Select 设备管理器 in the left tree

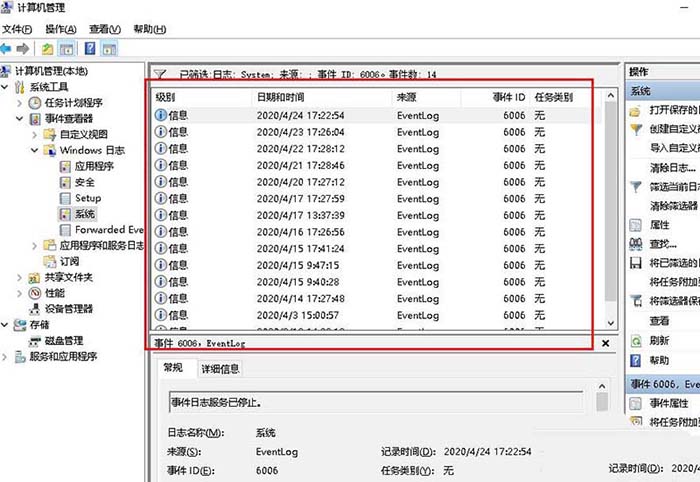pyautogui.click(x=68, y=308)
